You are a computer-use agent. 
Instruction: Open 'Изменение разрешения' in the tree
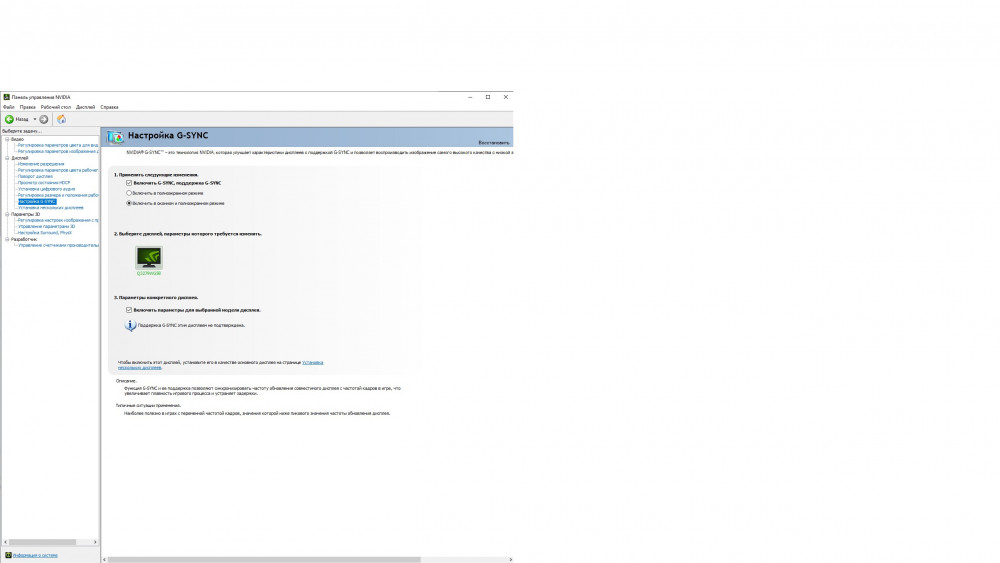(41, 164)
